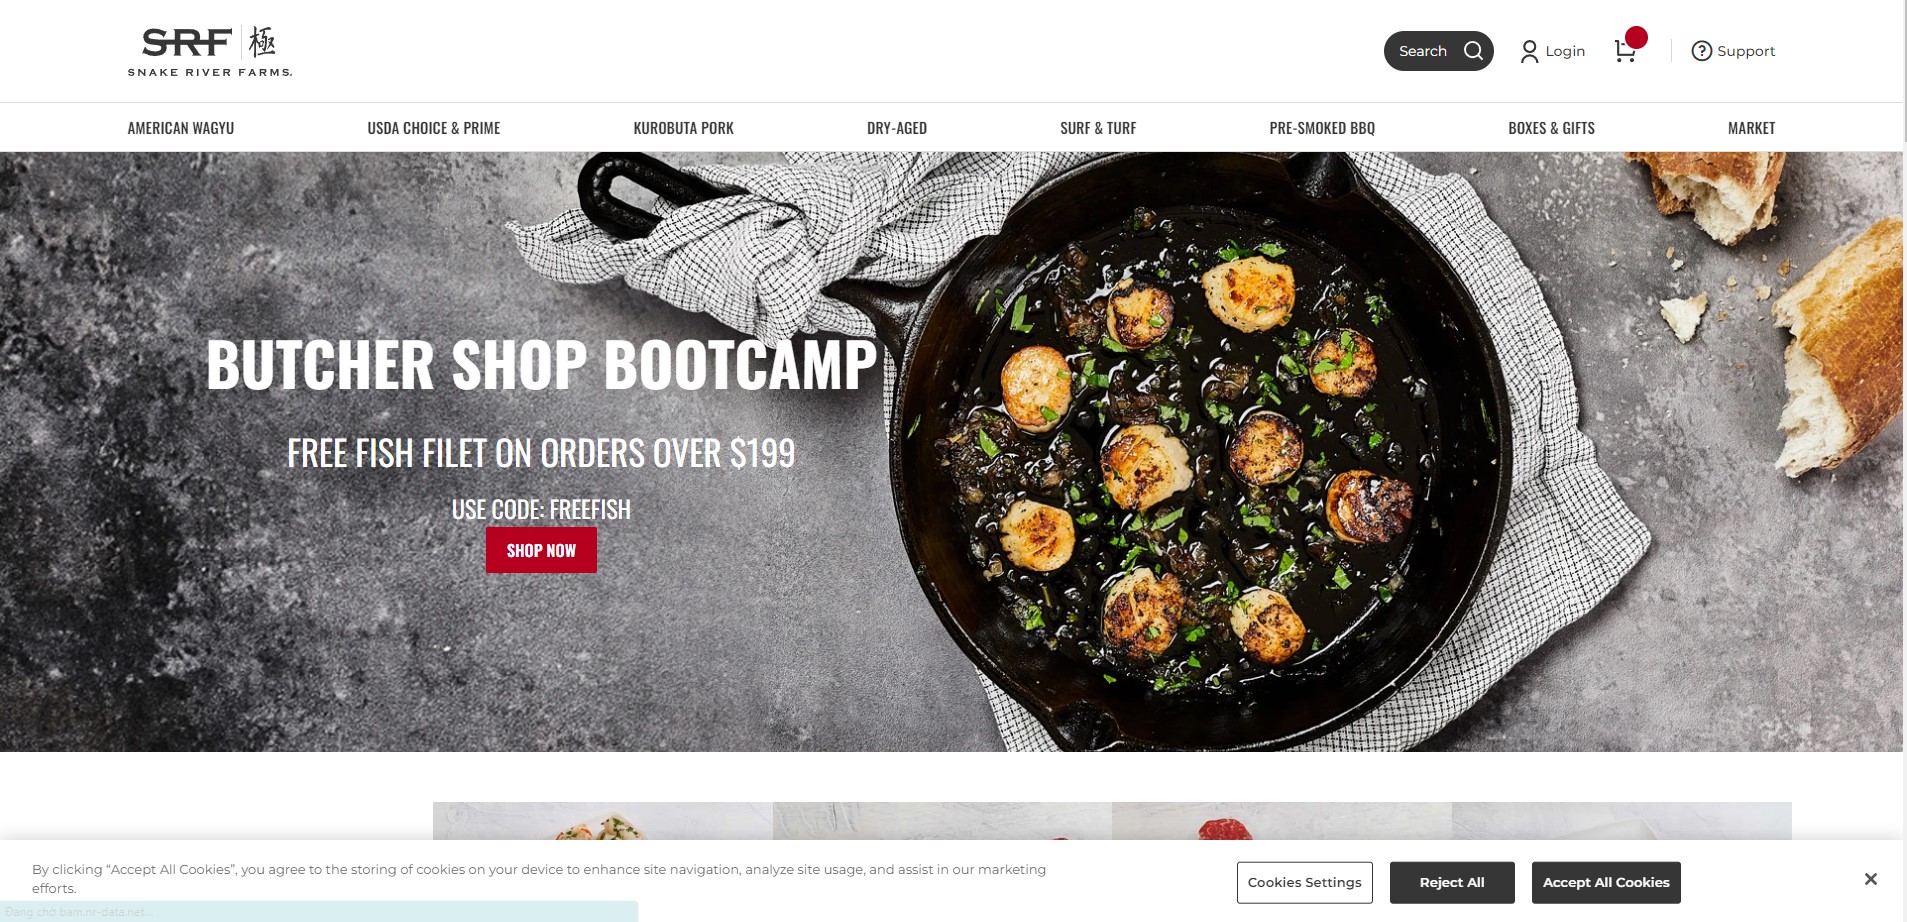
Task: Click the first product thumbnail below banner
Action: (x=602, y=821)
